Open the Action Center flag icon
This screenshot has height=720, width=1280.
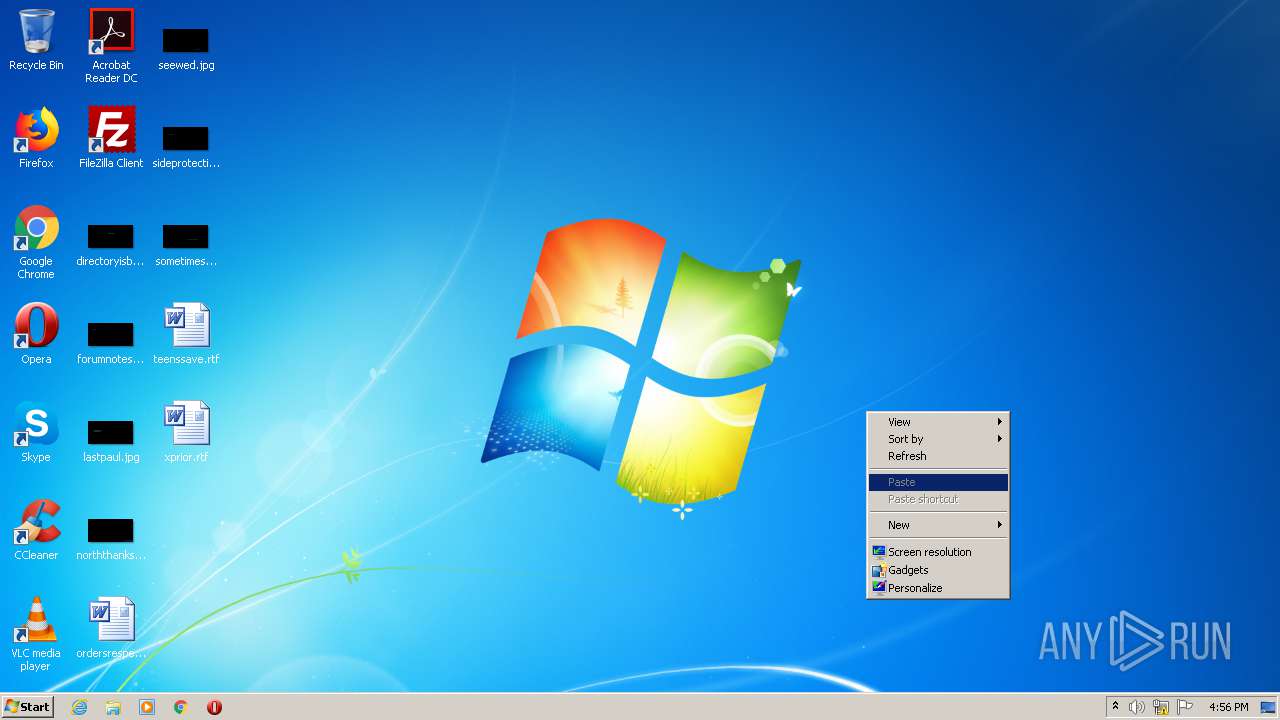pyautogui.click(x=1185, y=707)
